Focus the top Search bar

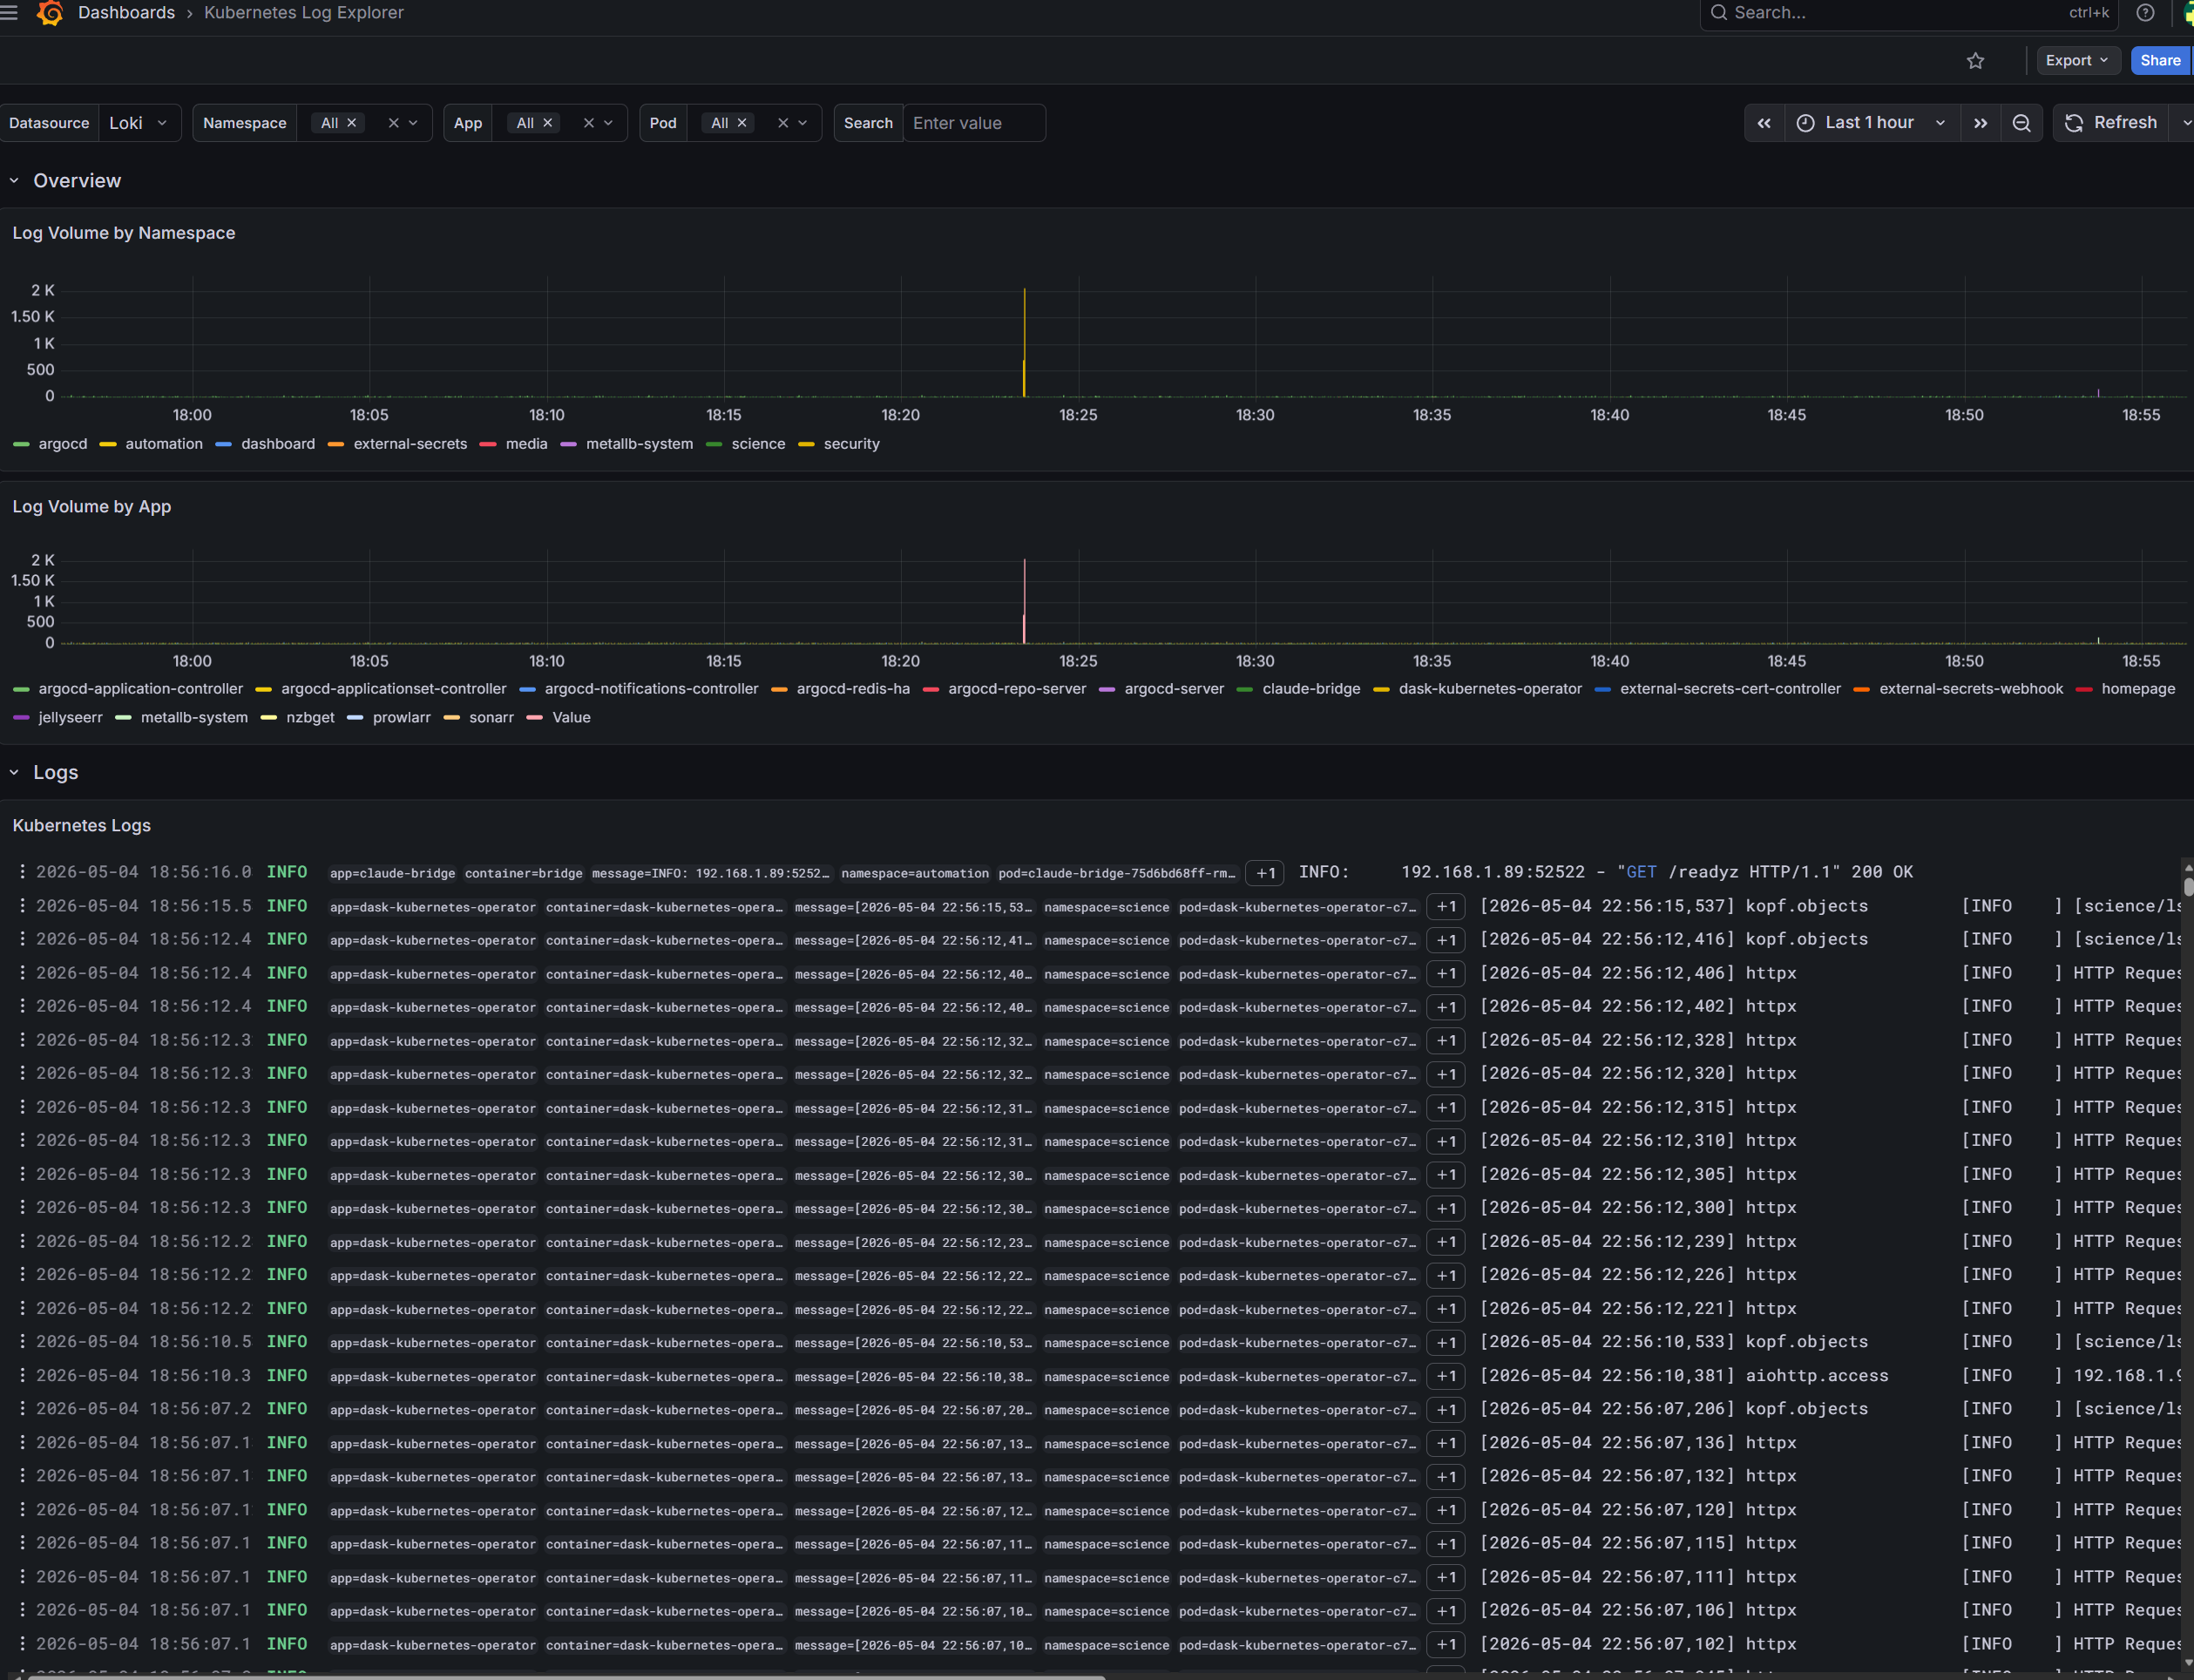tap(1908, 13)
